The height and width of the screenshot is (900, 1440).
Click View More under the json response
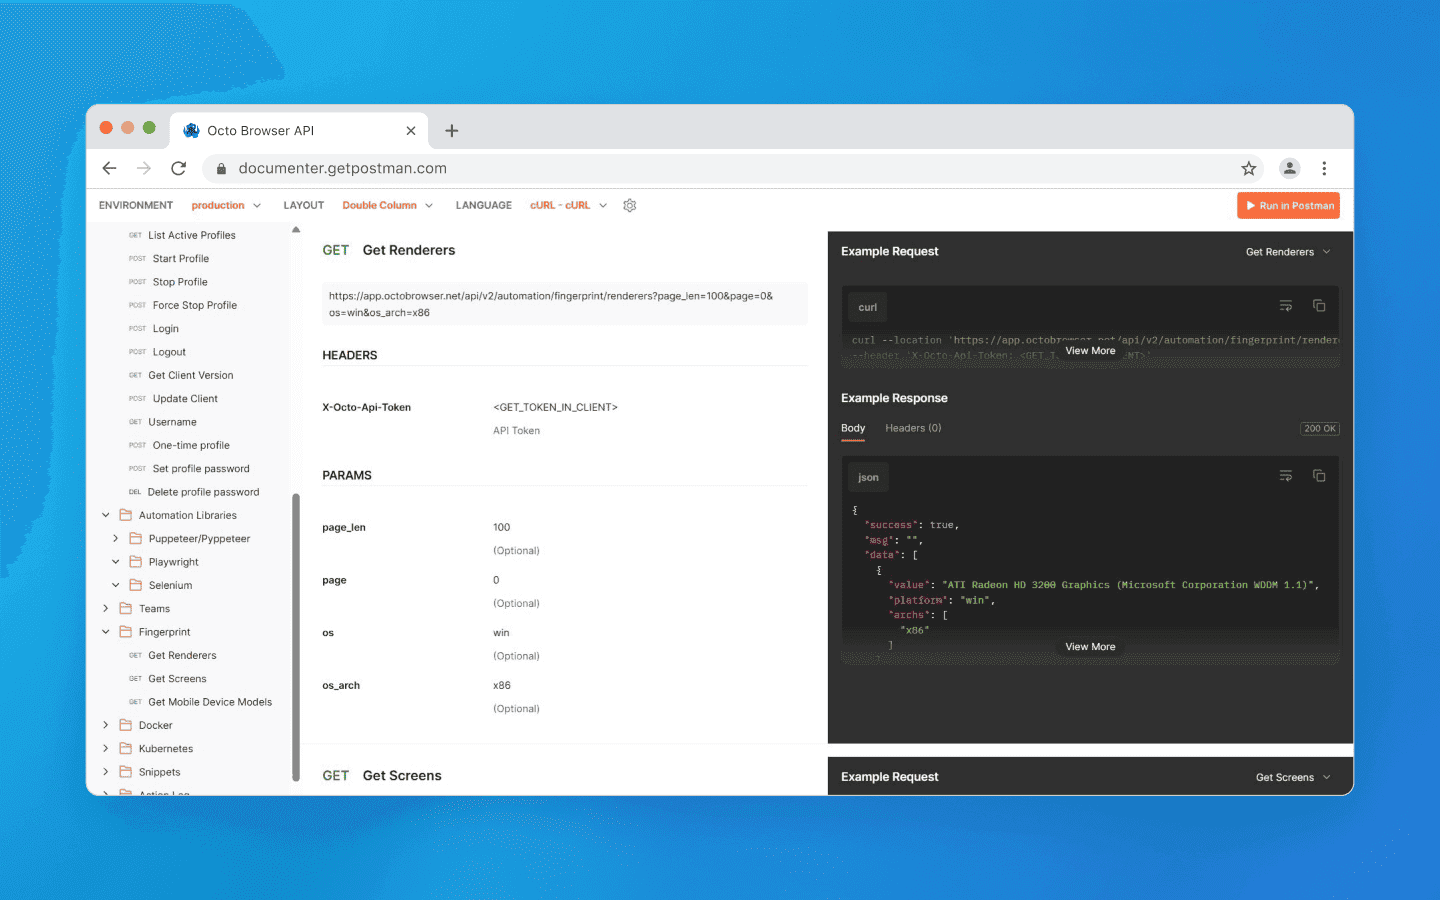(x=1090, y=647)
